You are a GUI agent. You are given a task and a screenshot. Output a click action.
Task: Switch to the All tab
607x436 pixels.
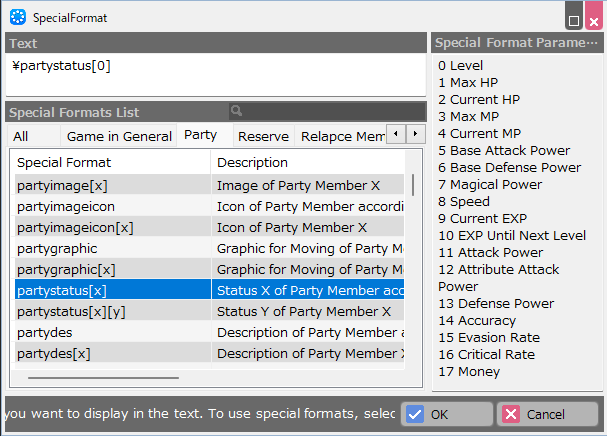click(x=33, y=136)
